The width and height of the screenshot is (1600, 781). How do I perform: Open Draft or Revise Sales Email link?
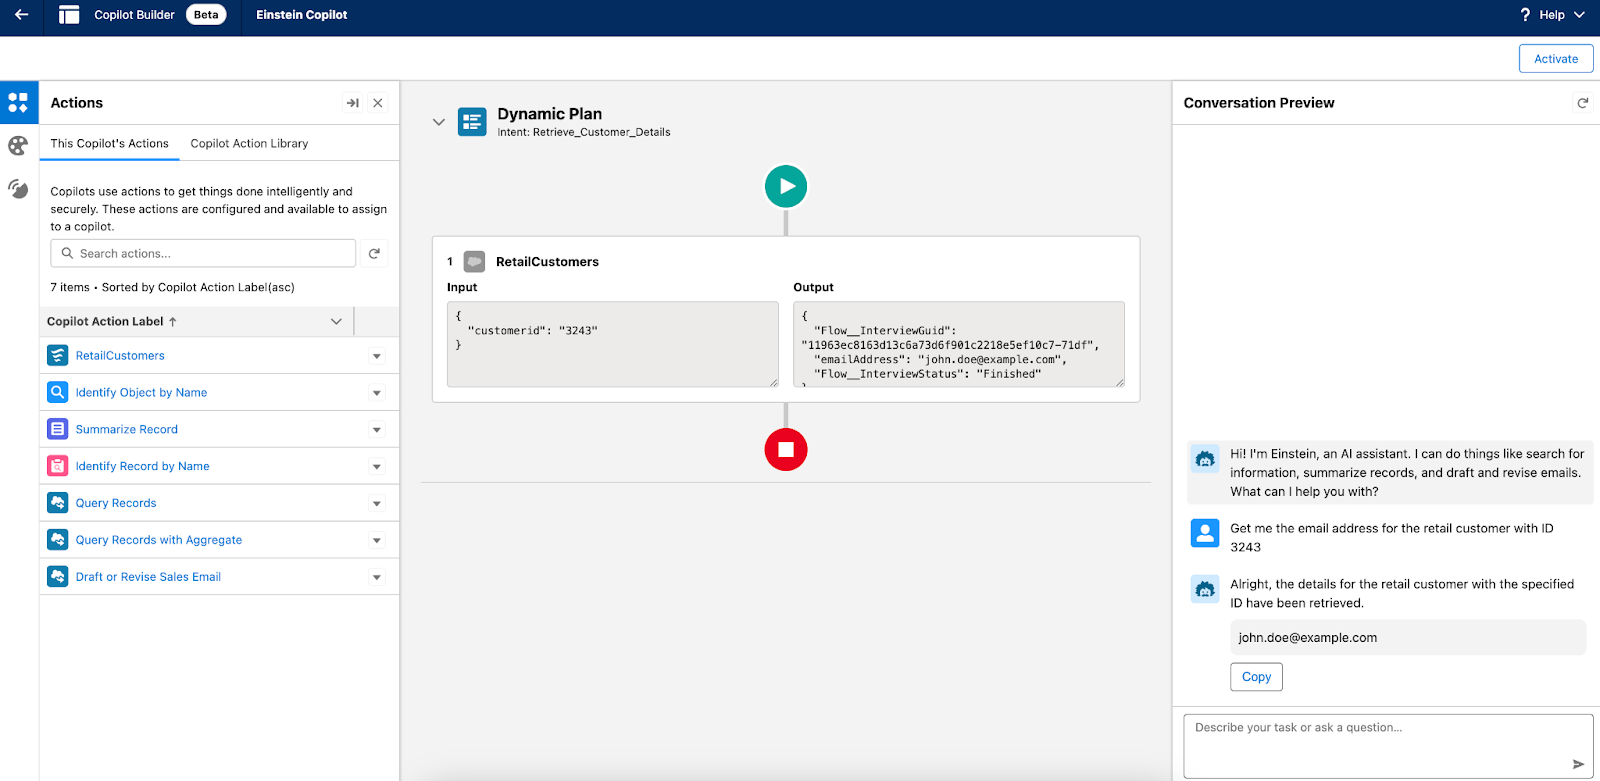coord(148,577)
